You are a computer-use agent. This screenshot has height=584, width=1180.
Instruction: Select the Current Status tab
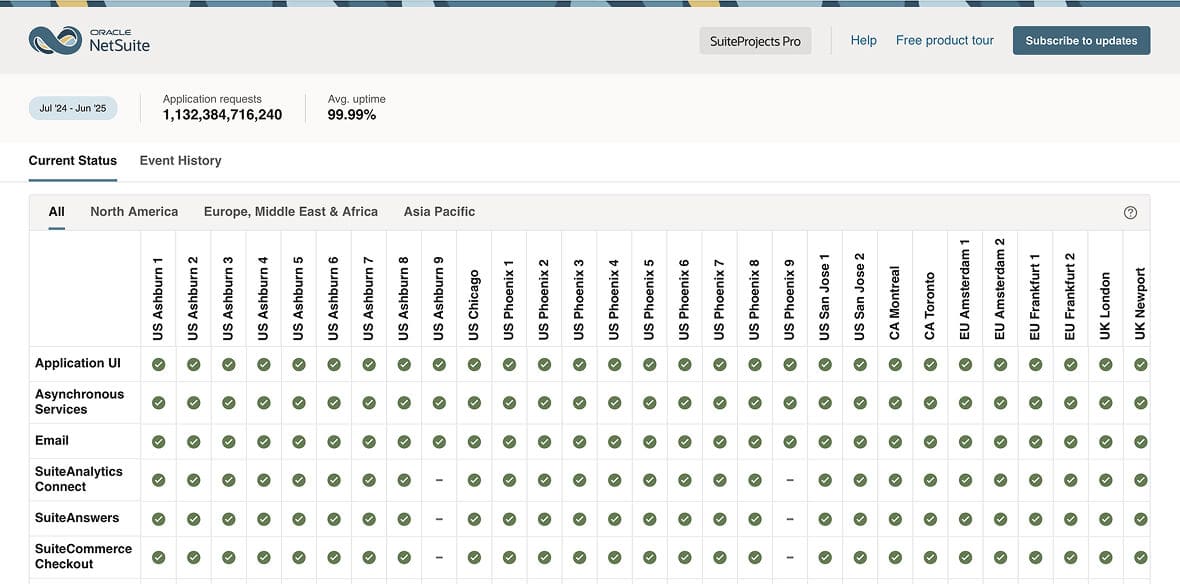[73, 160]
